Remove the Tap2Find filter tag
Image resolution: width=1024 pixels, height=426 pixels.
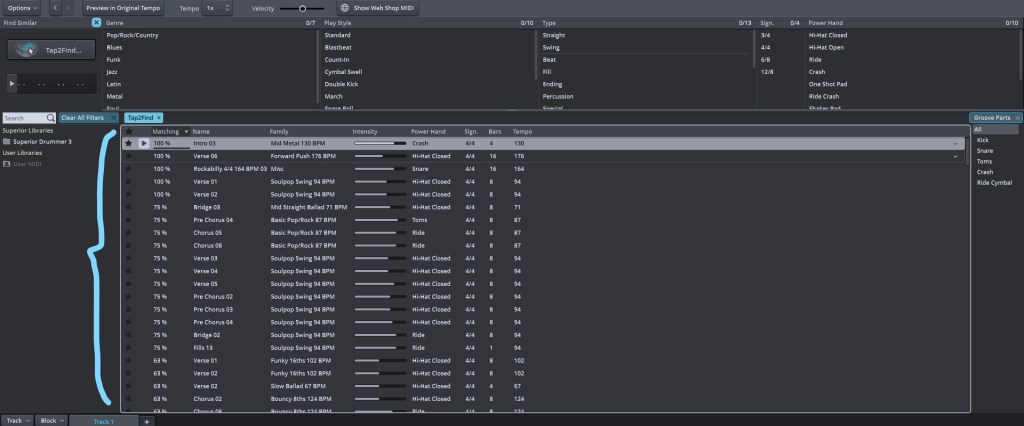click(158, 118)
